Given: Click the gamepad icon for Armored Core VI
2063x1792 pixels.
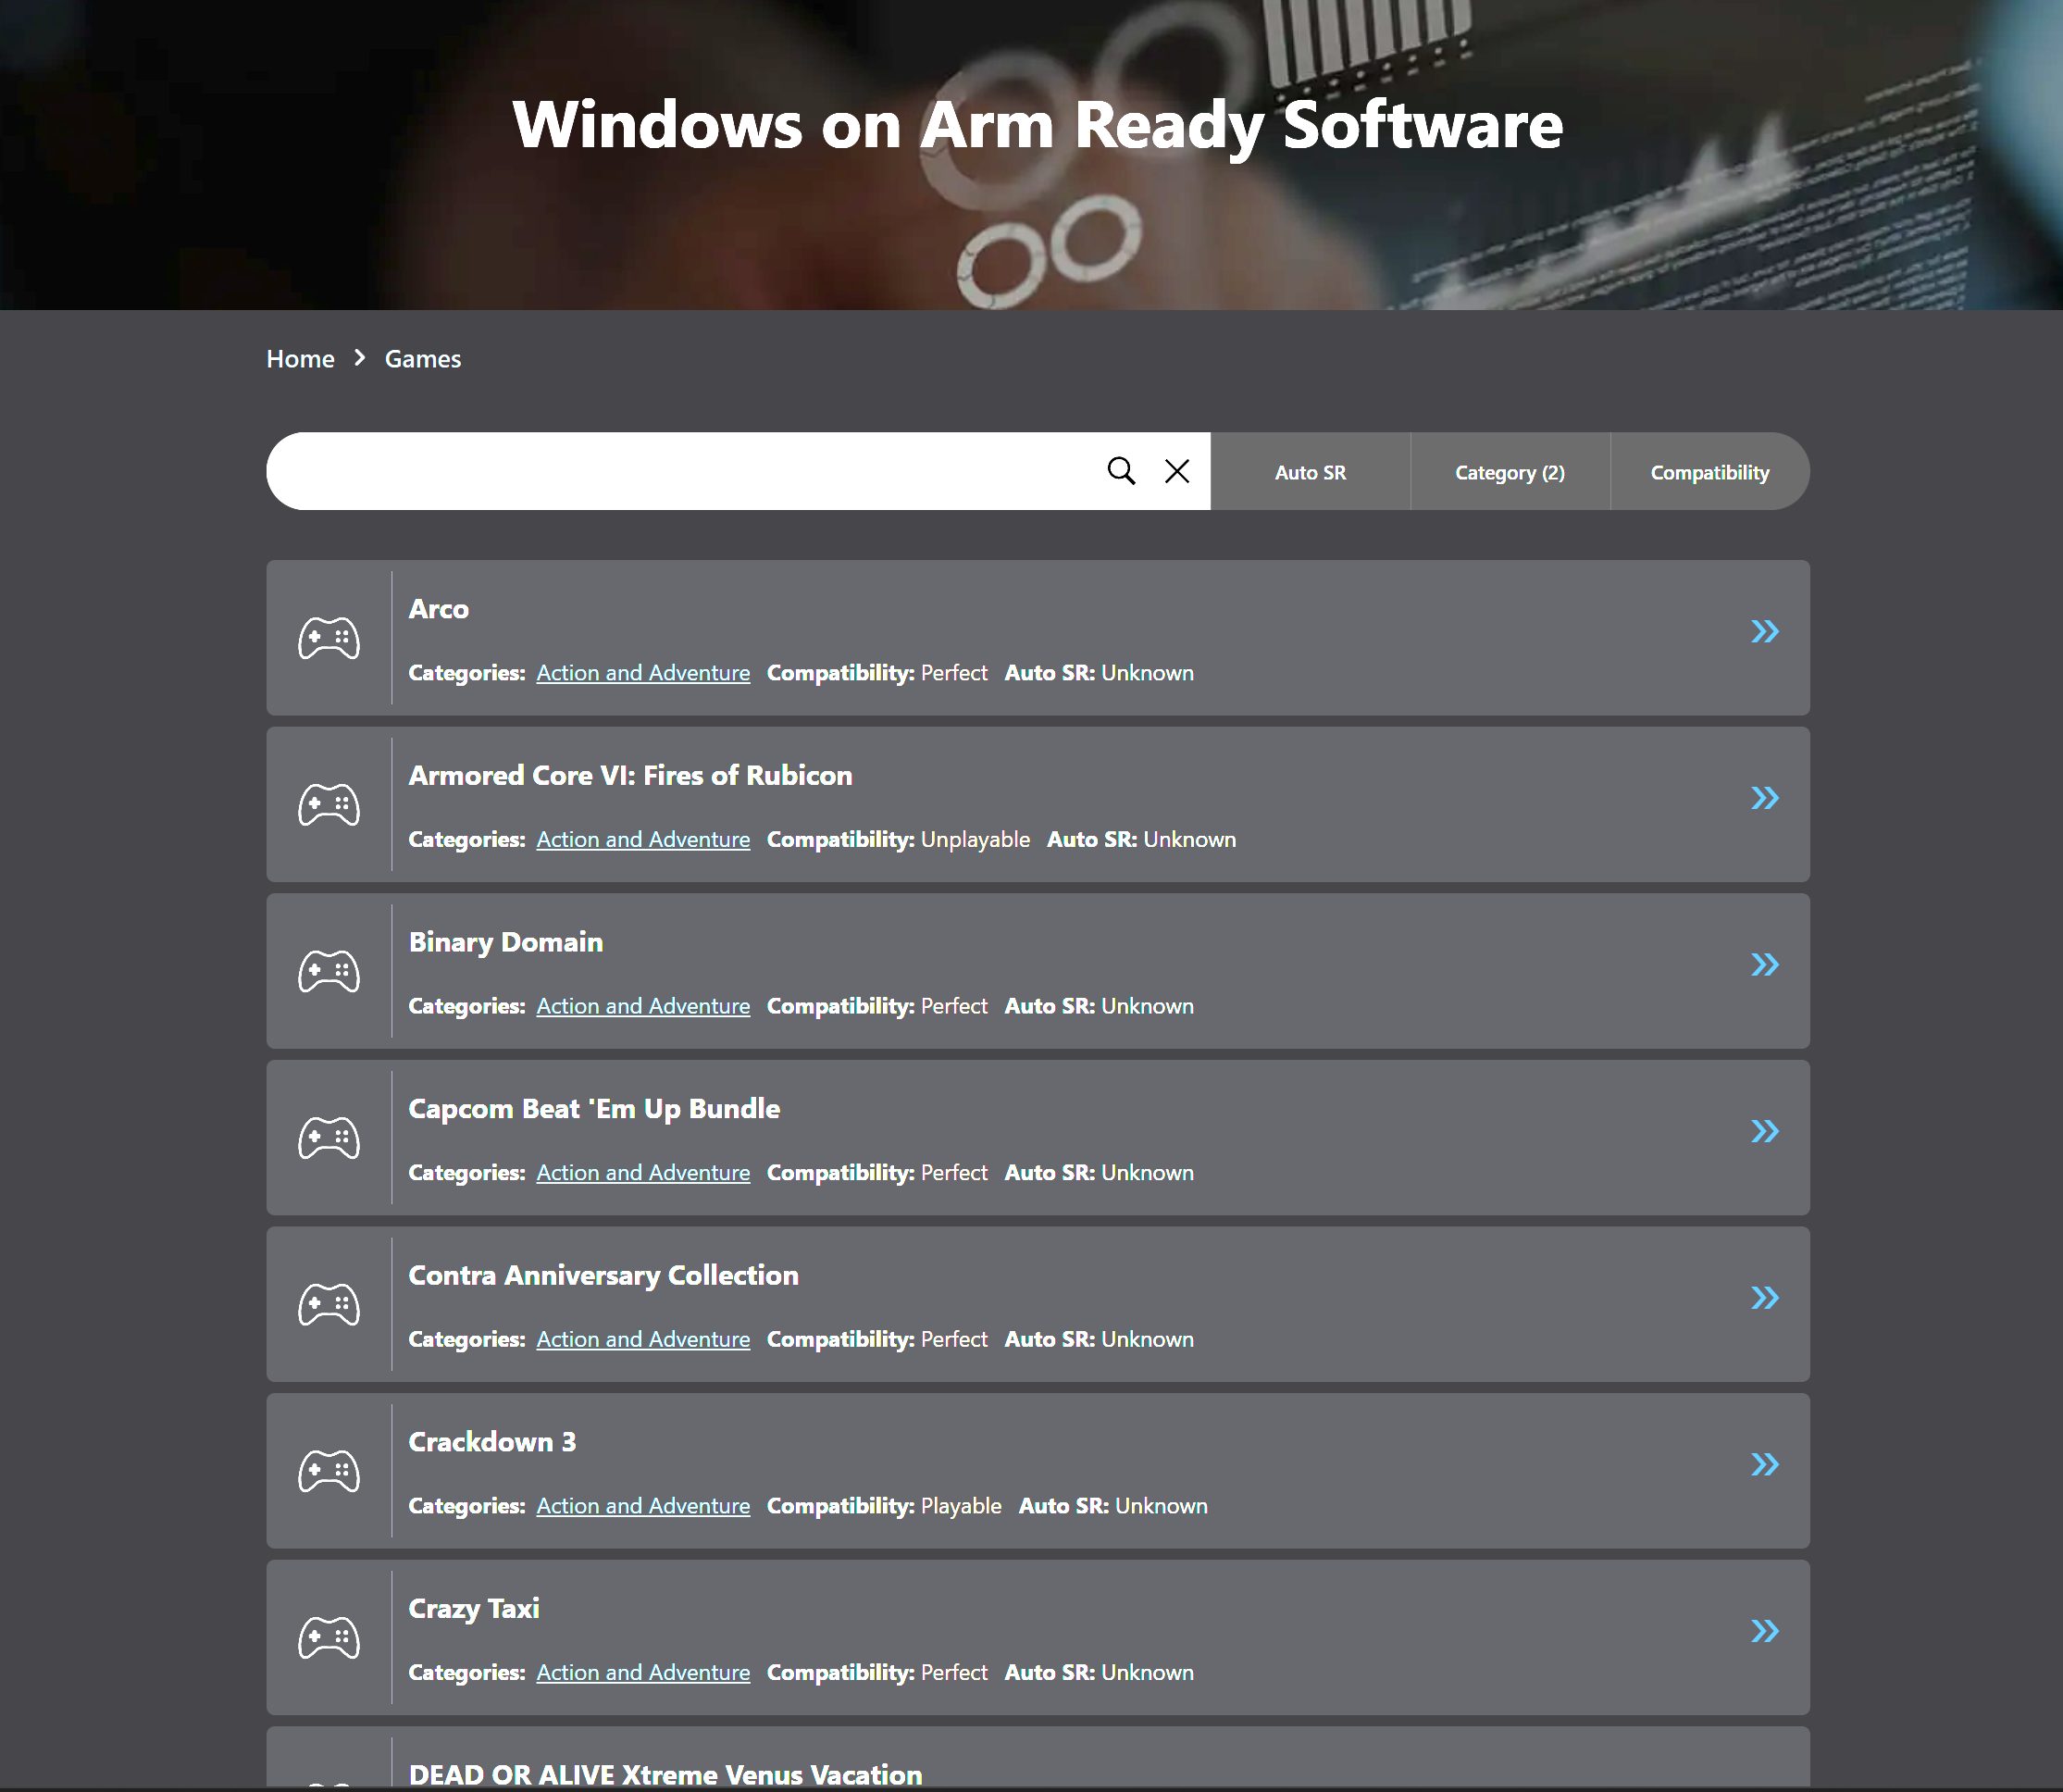Looking at the screenshot, I should 329,805.
